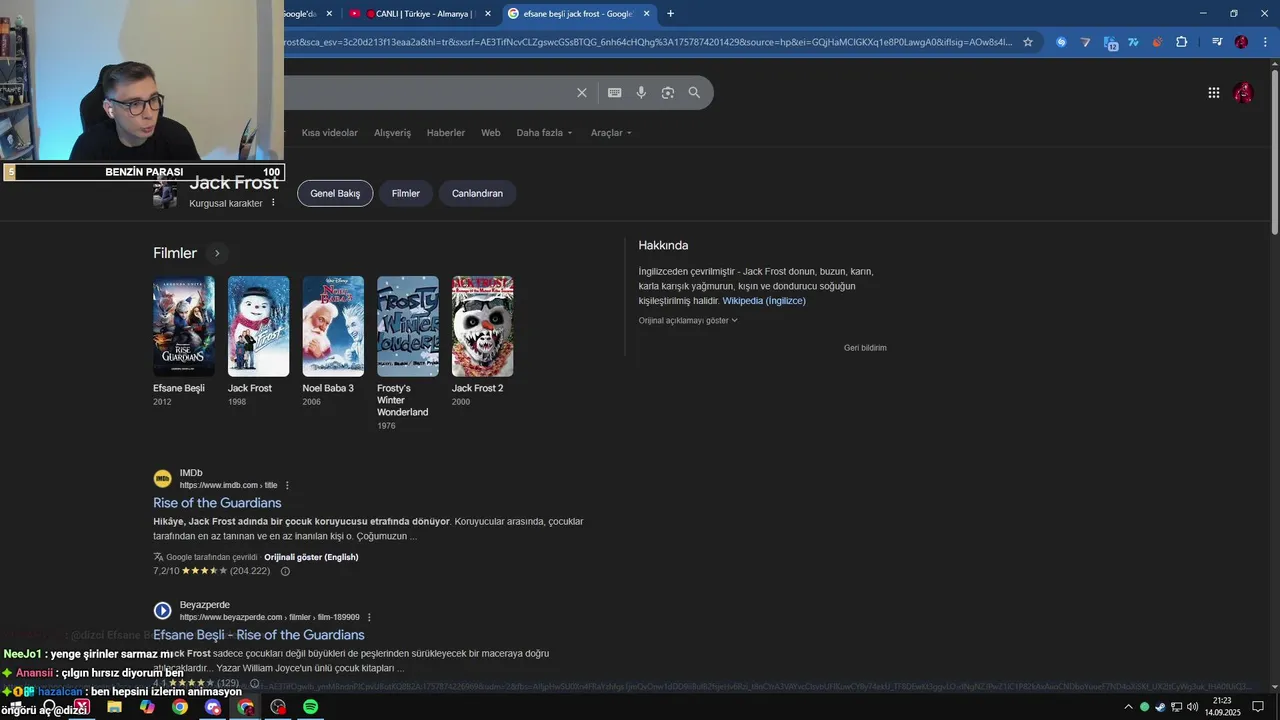This screenshot has height=720, width=1280.
Task: Open the orange acorn extension icon
Action: [x=1157, y=42]
